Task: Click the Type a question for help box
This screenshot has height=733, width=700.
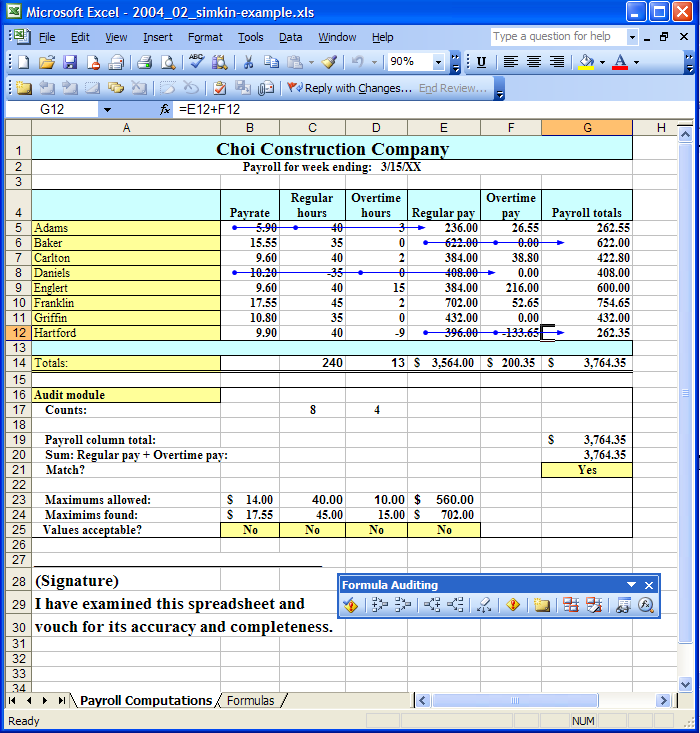Action: tap(558, 36)
